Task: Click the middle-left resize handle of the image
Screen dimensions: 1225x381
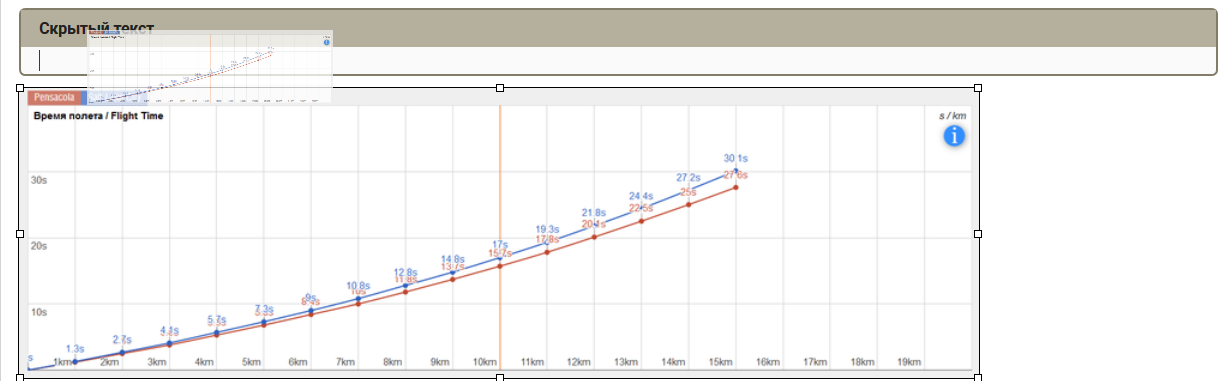Action: [20, 233]
